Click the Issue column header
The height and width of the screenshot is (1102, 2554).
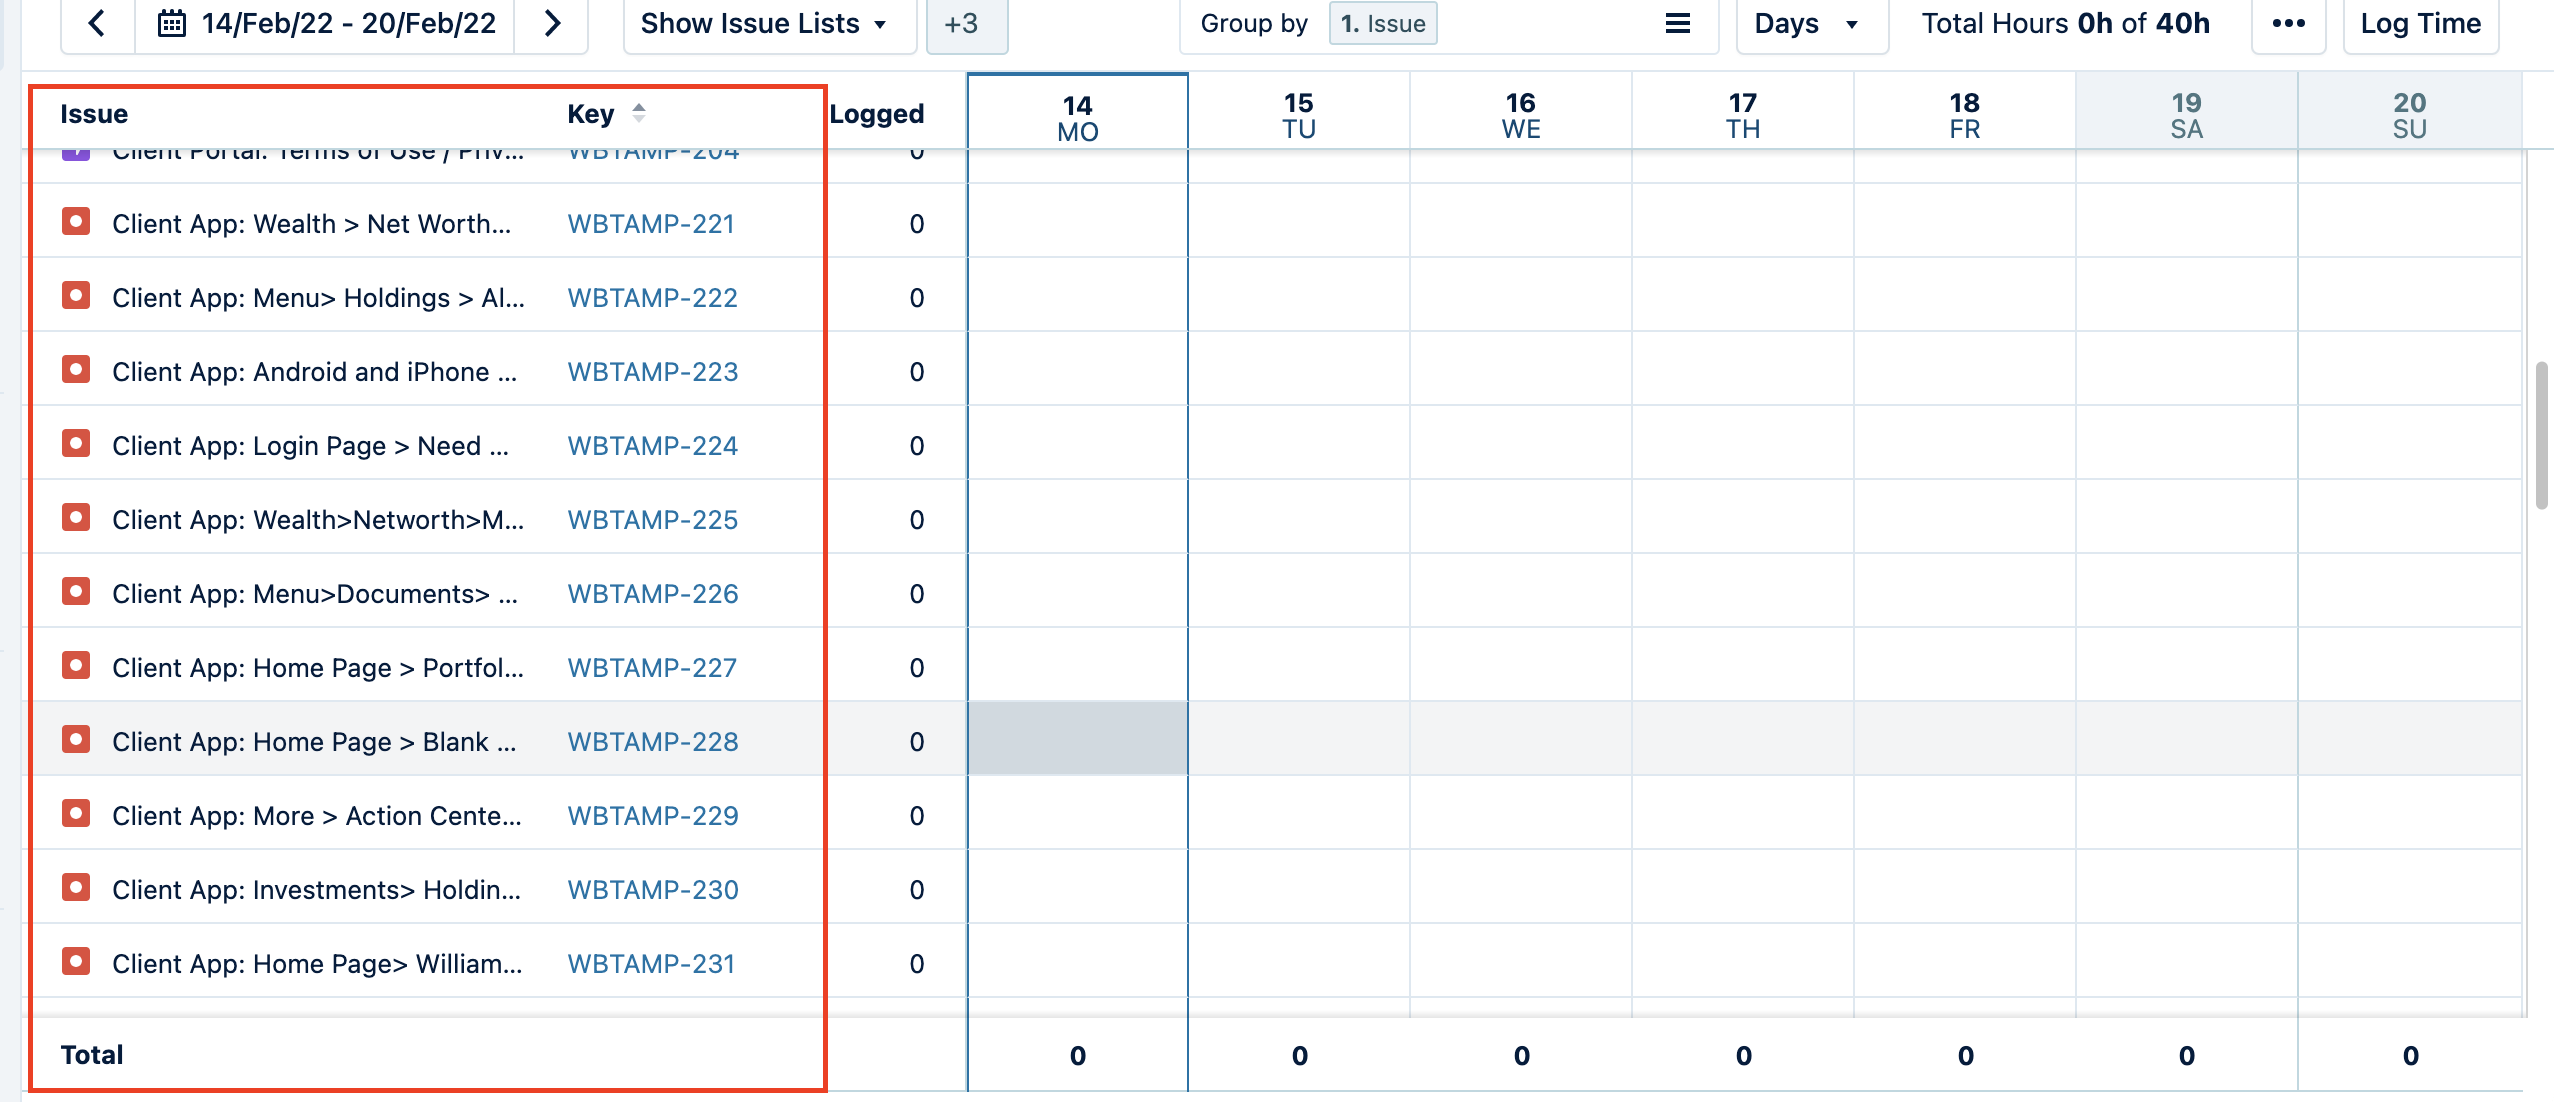coord(95,113)
